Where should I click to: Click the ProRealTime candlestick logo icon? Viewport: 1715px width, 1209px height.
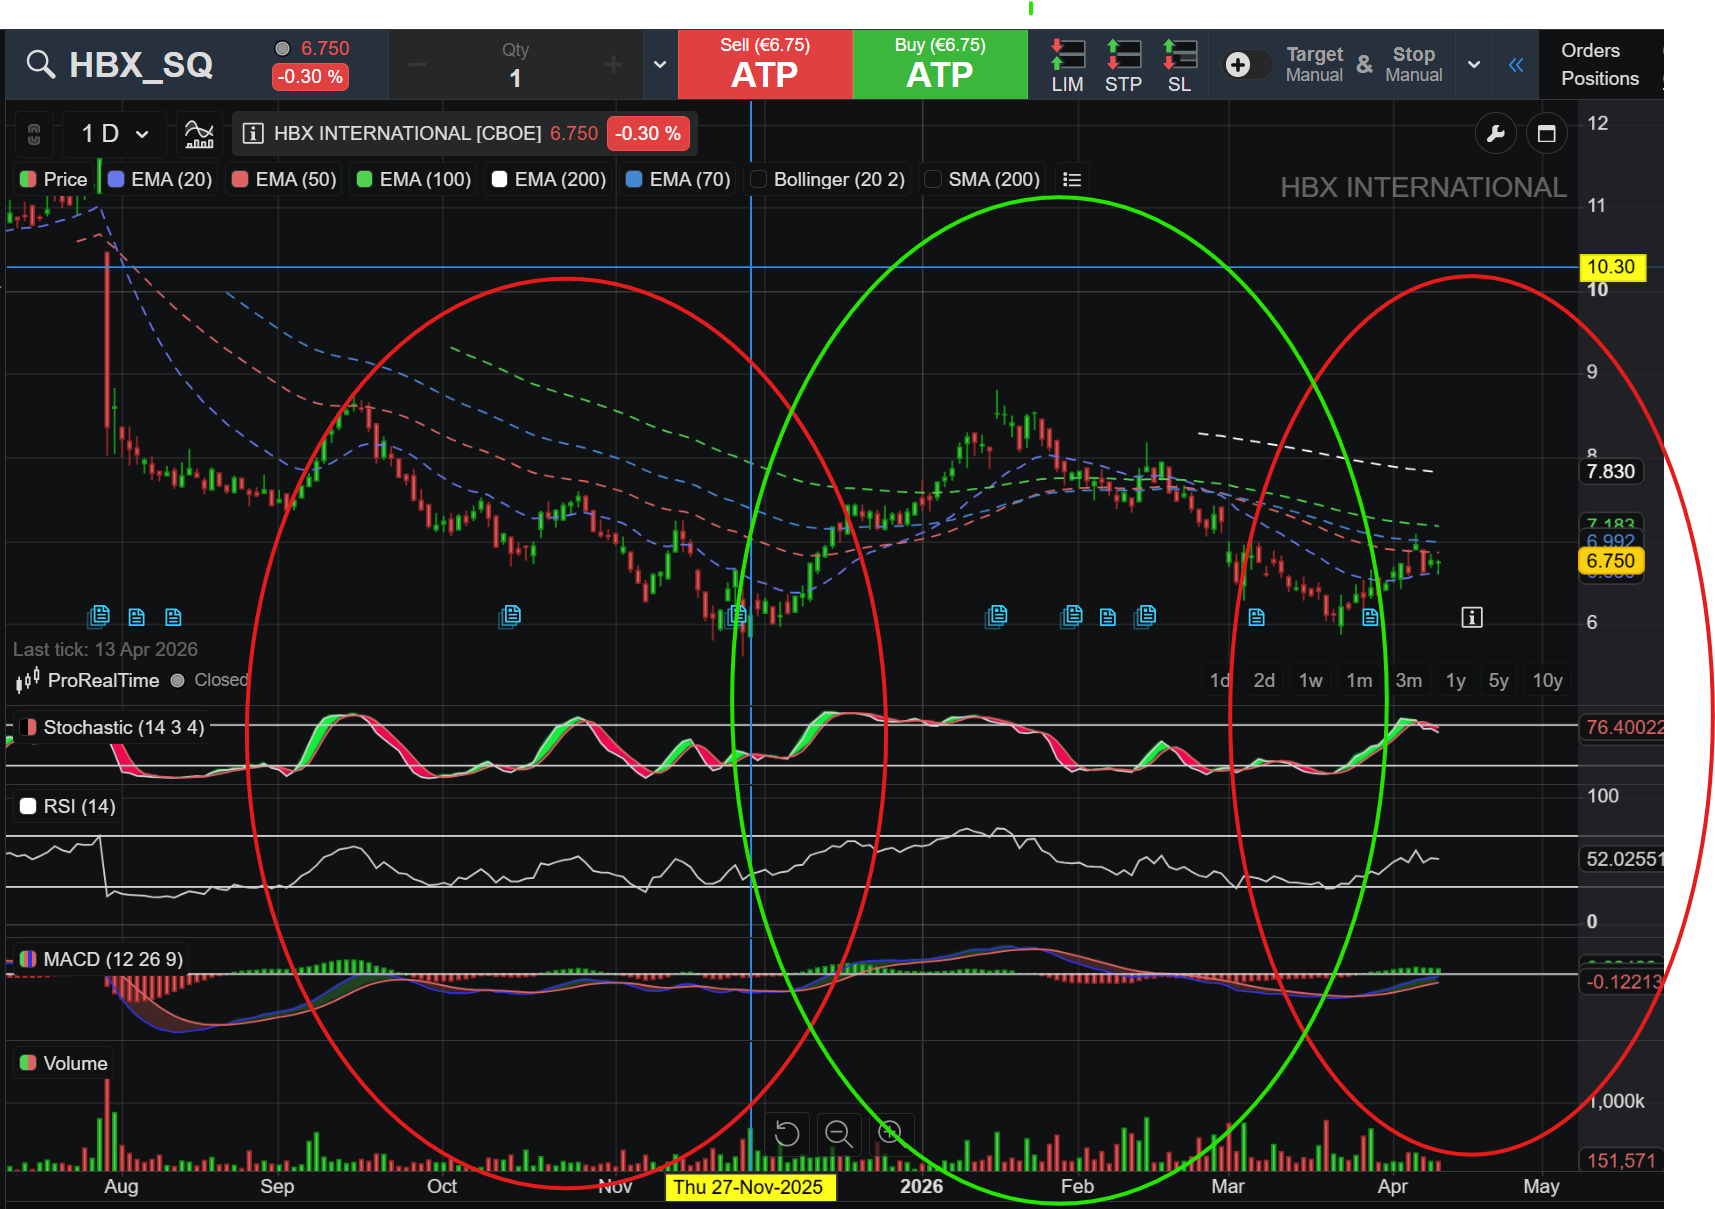click(27, 680)
